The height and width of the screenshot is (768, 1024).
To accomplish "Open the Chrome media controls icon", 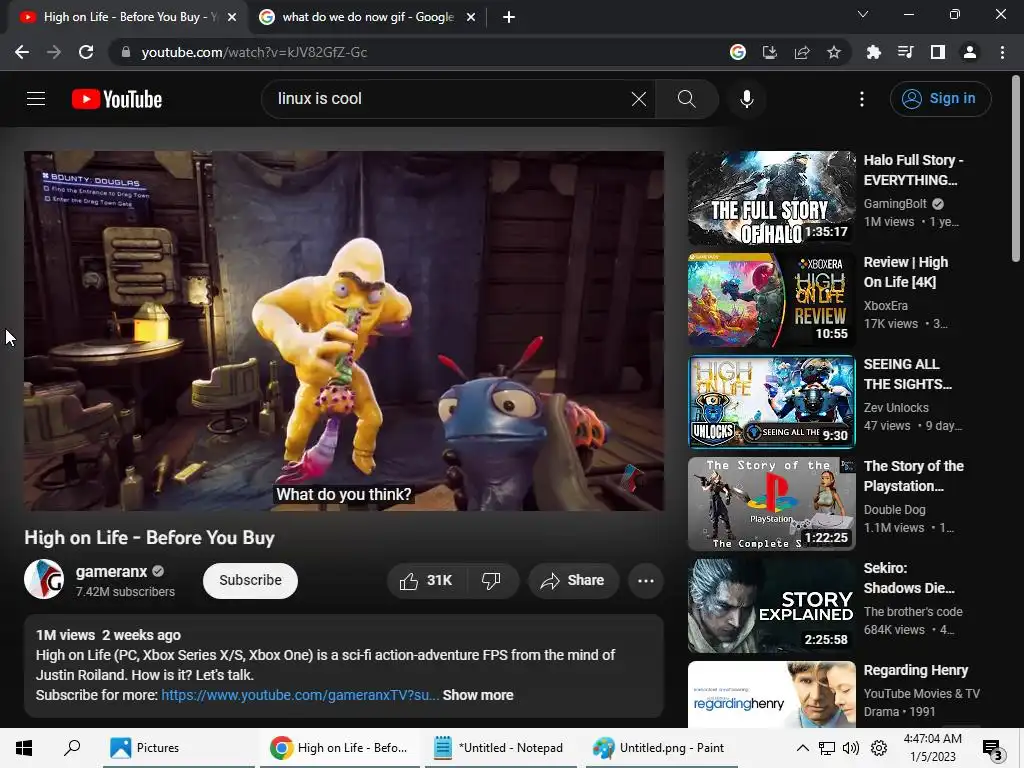I will pyautogui.click(x=905, y=52).
